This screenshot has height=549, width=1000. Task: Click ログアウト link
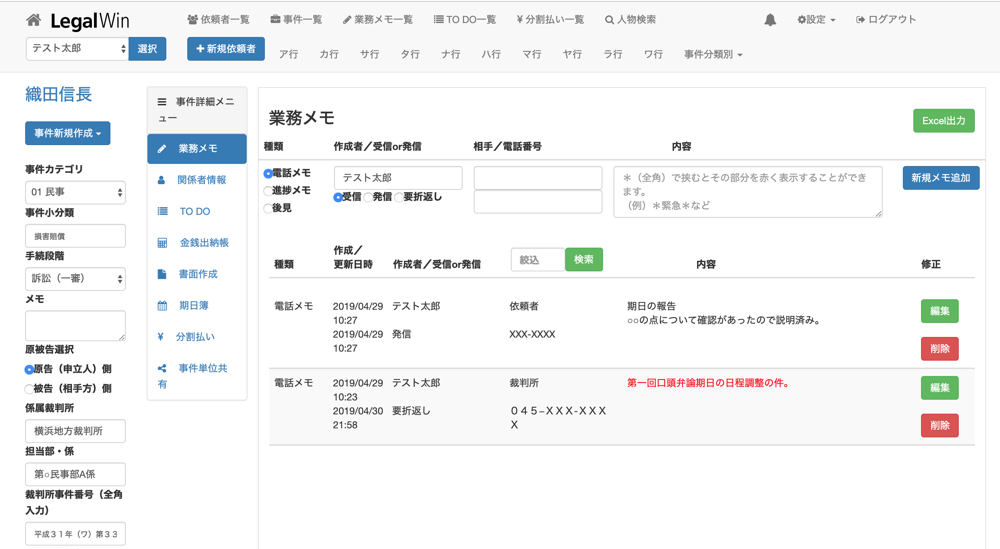[886, 20]
